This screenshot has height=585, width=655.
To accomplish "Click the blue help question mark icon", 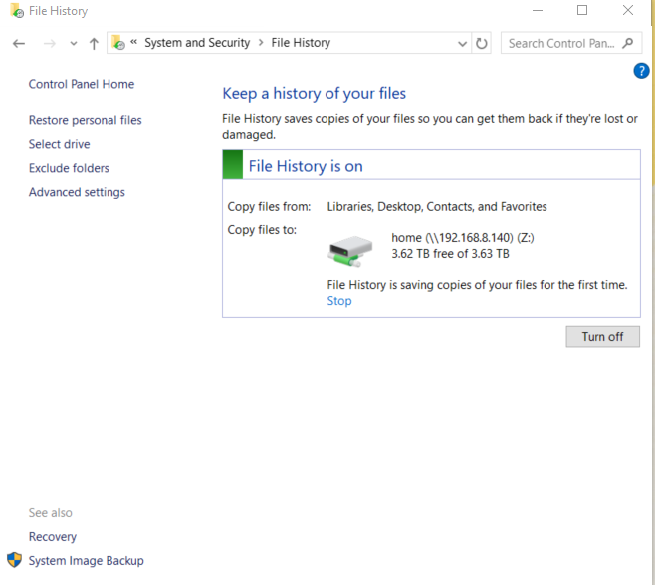I will [641, 71].
